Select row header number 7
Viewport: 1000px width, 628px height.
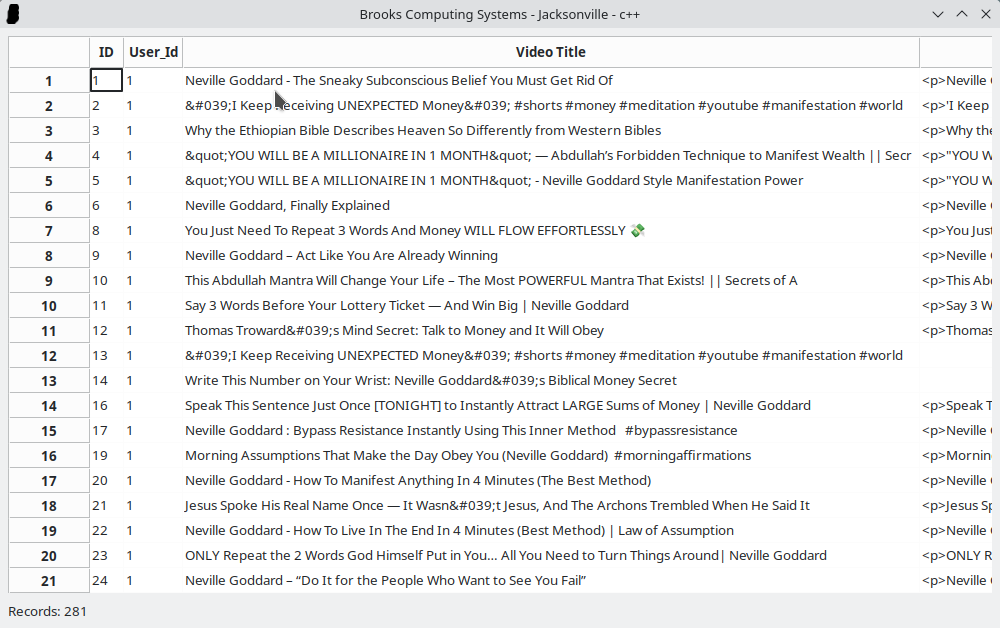49,231
